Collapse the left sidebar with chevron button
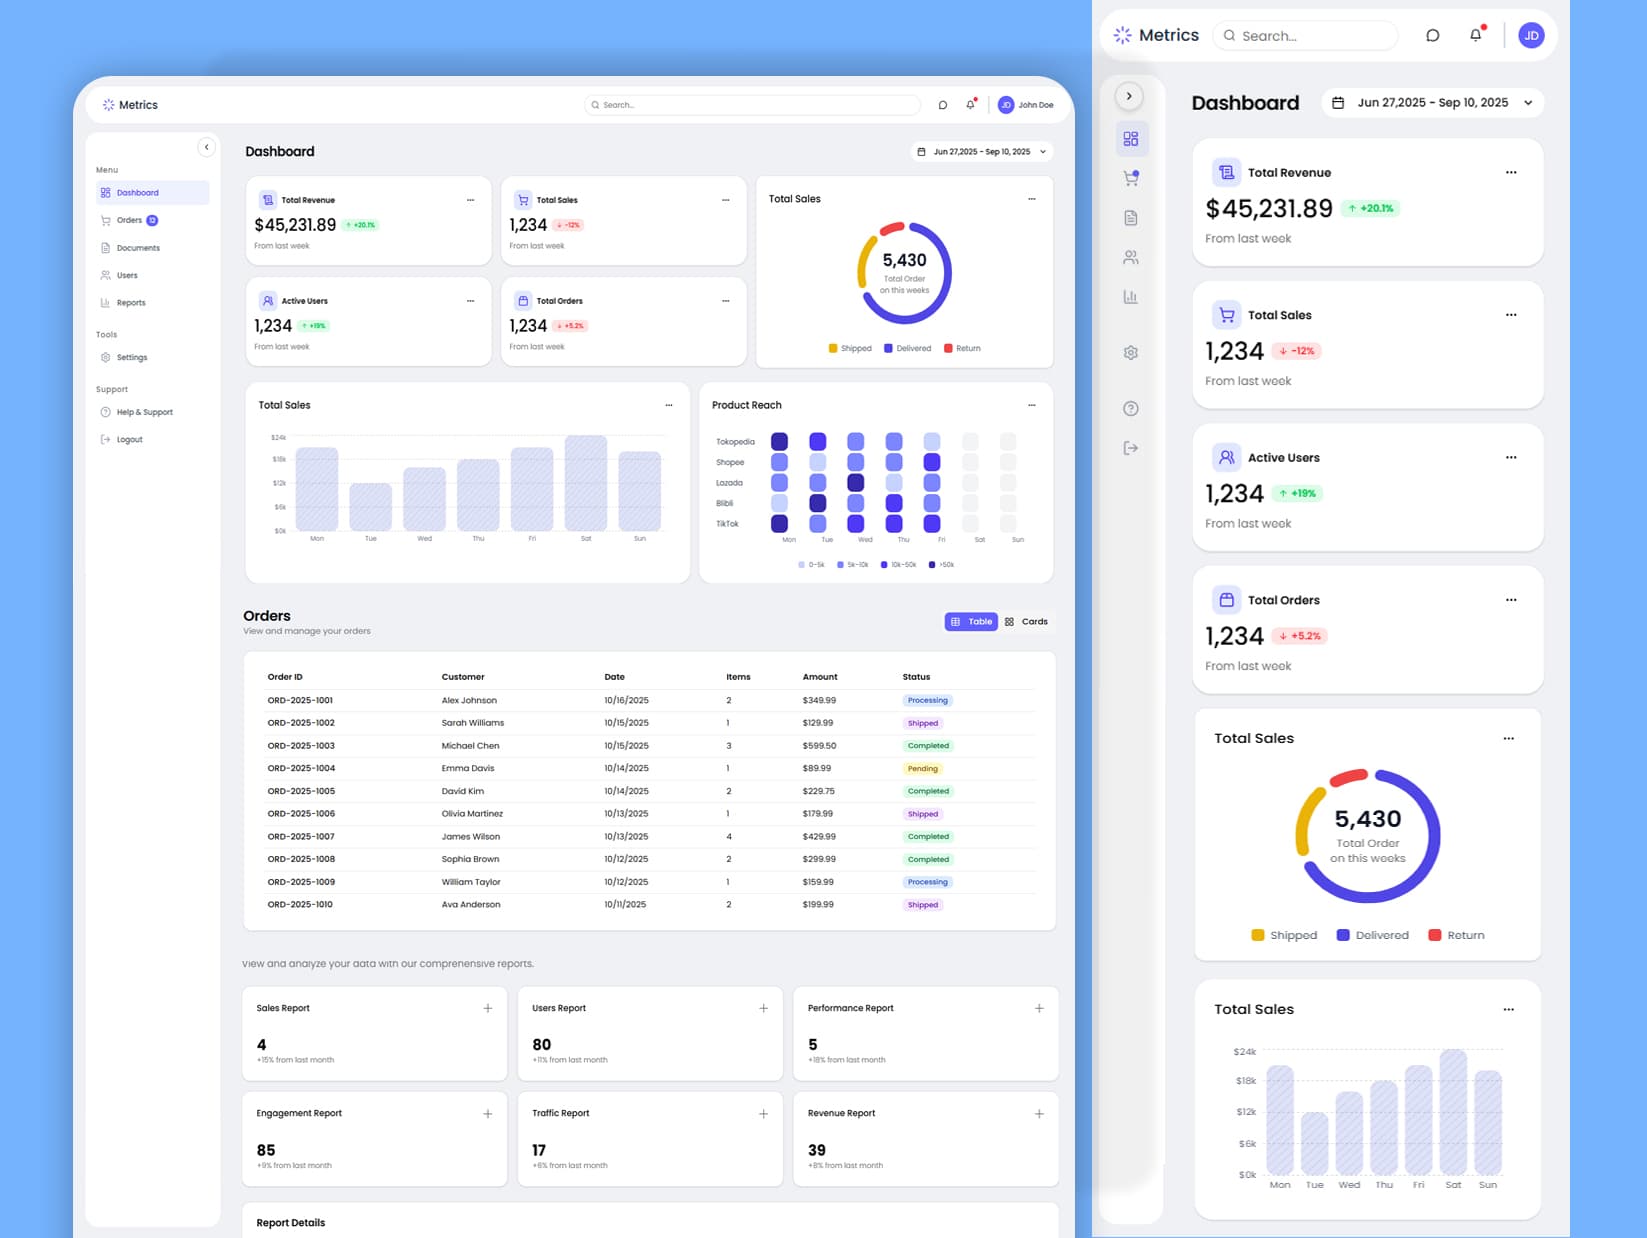 (x=207, y=147)
